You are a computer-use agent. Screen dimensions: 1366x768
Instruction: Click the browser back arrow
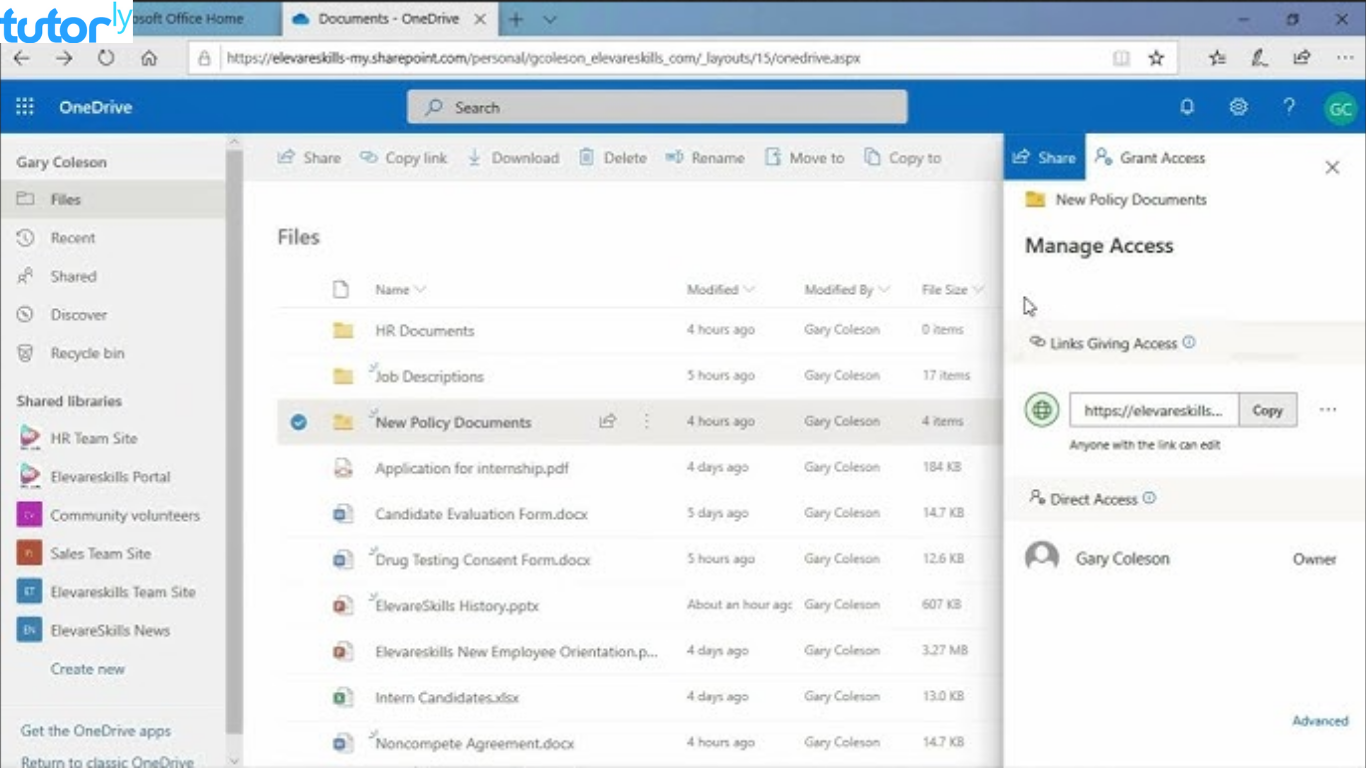pos(21,58)
